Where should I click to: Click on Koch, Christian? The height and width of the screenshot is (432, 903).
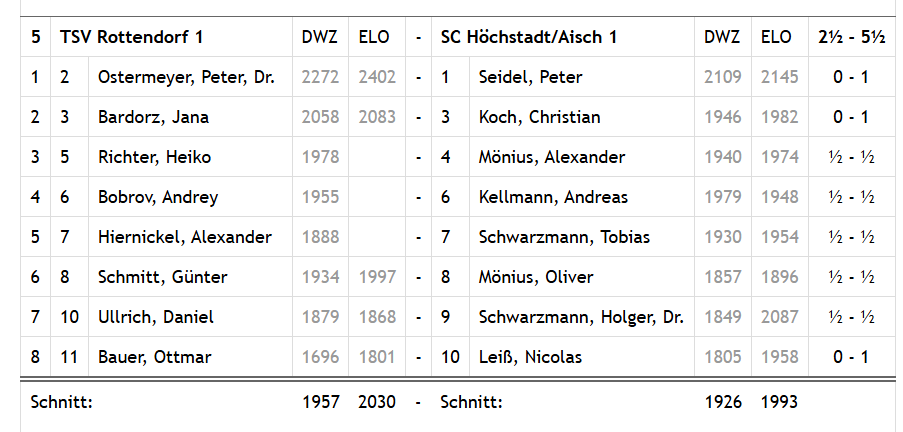[x=539, y=117]
